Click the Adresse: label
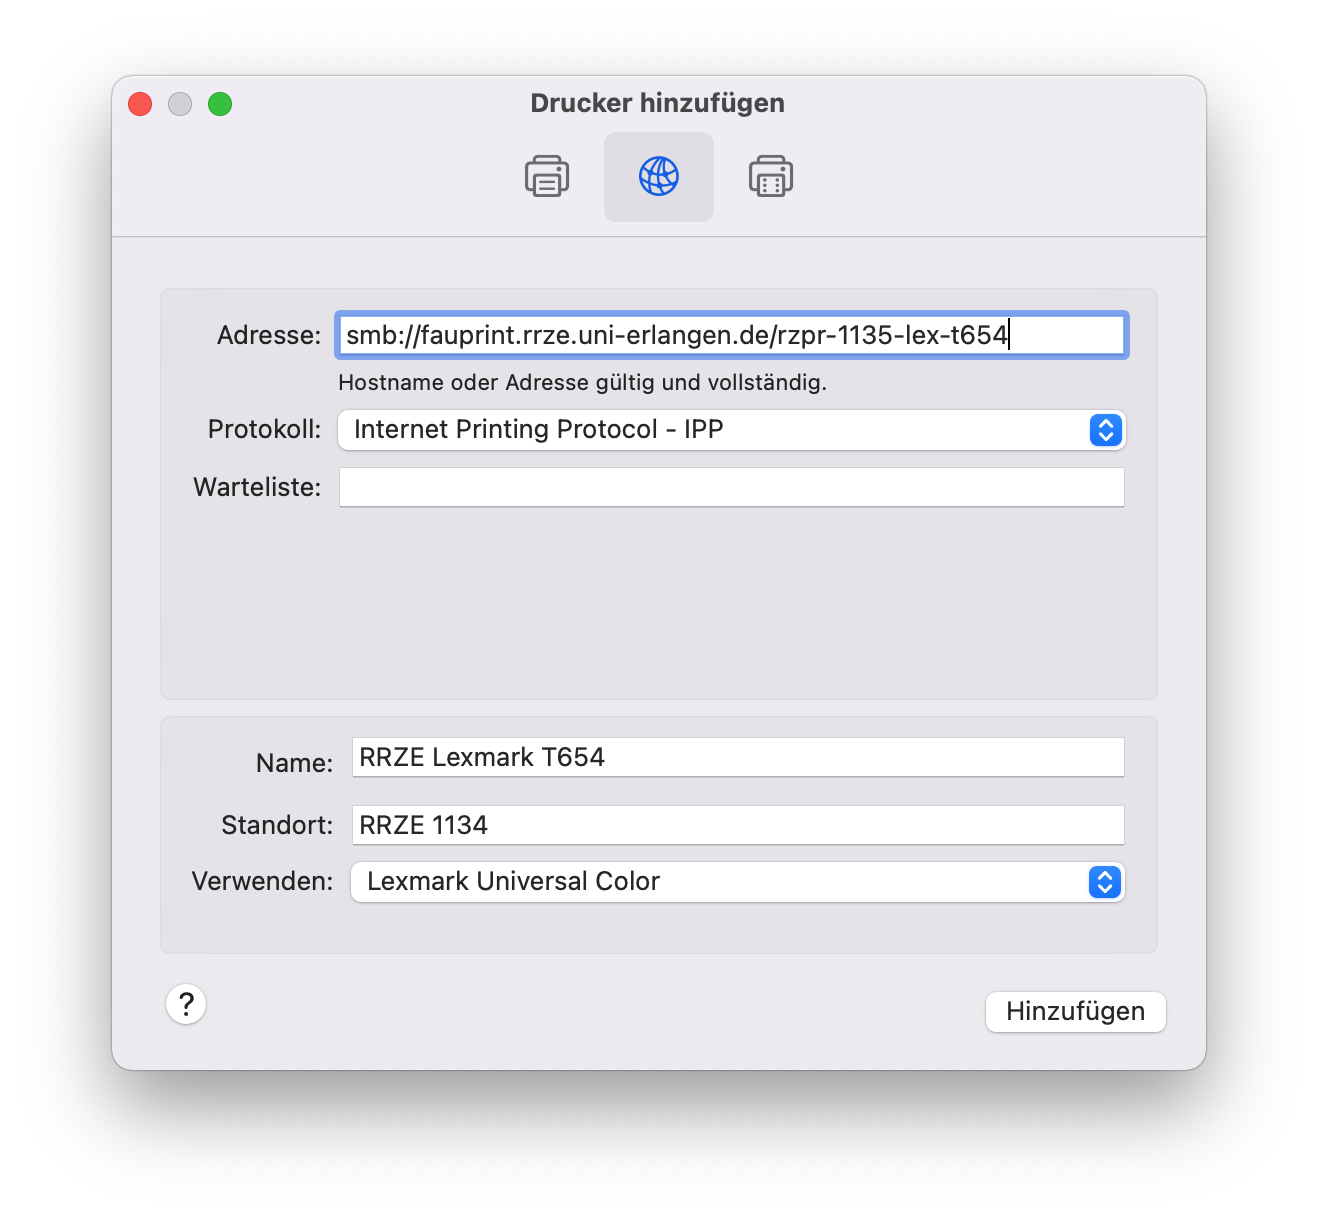The width and height of the screenshot is (1318, 1218). (269, 335)
